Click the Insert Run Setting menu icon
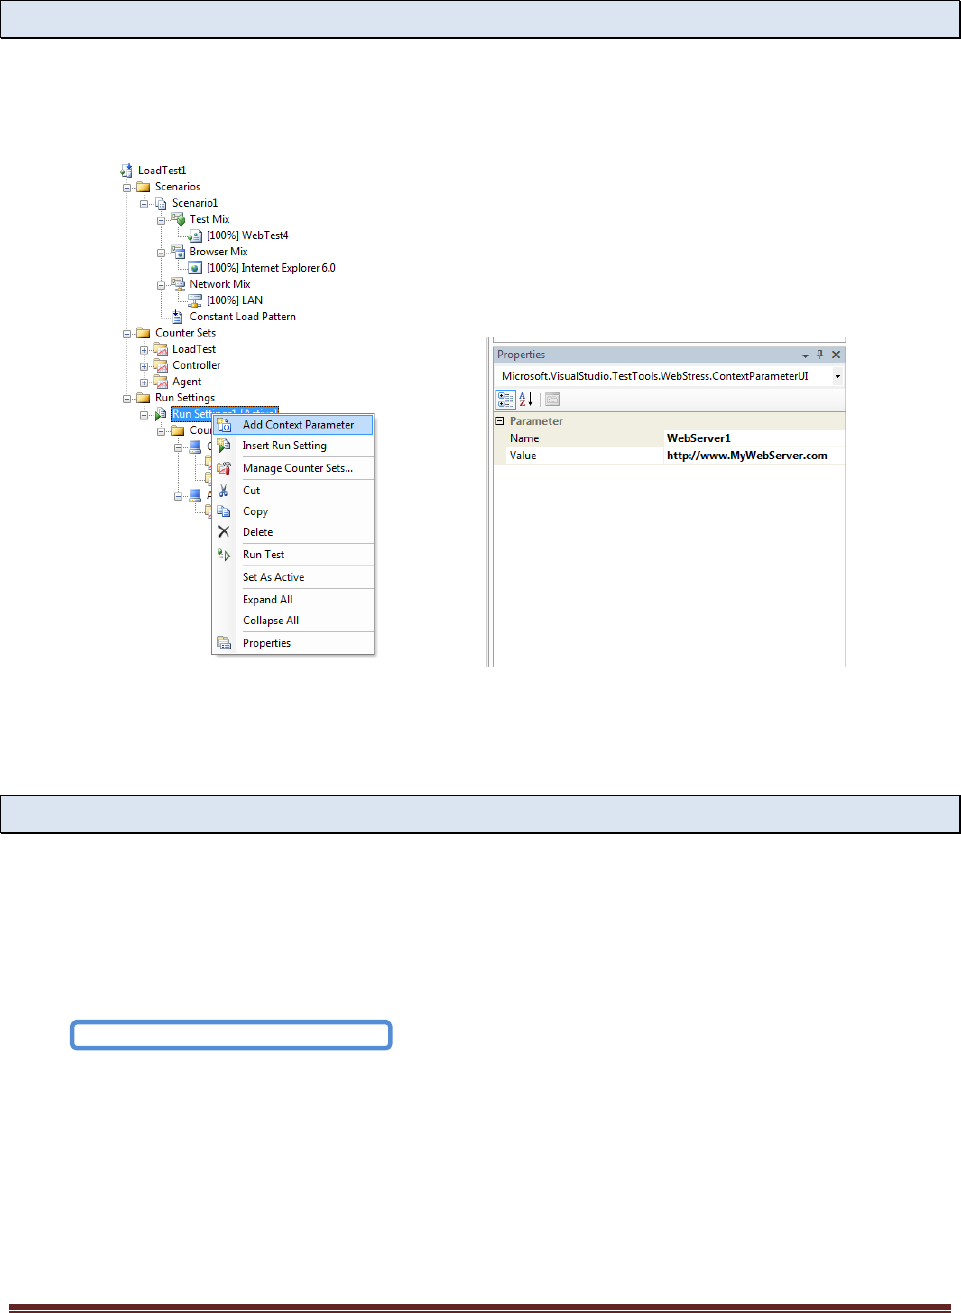961x1313 pixels. pyautogui.click(x=224, y=446)
